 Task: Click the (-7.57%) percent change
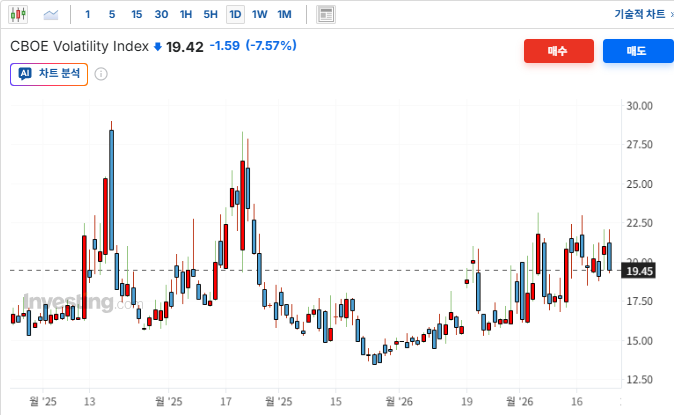(x=271, y=46)
